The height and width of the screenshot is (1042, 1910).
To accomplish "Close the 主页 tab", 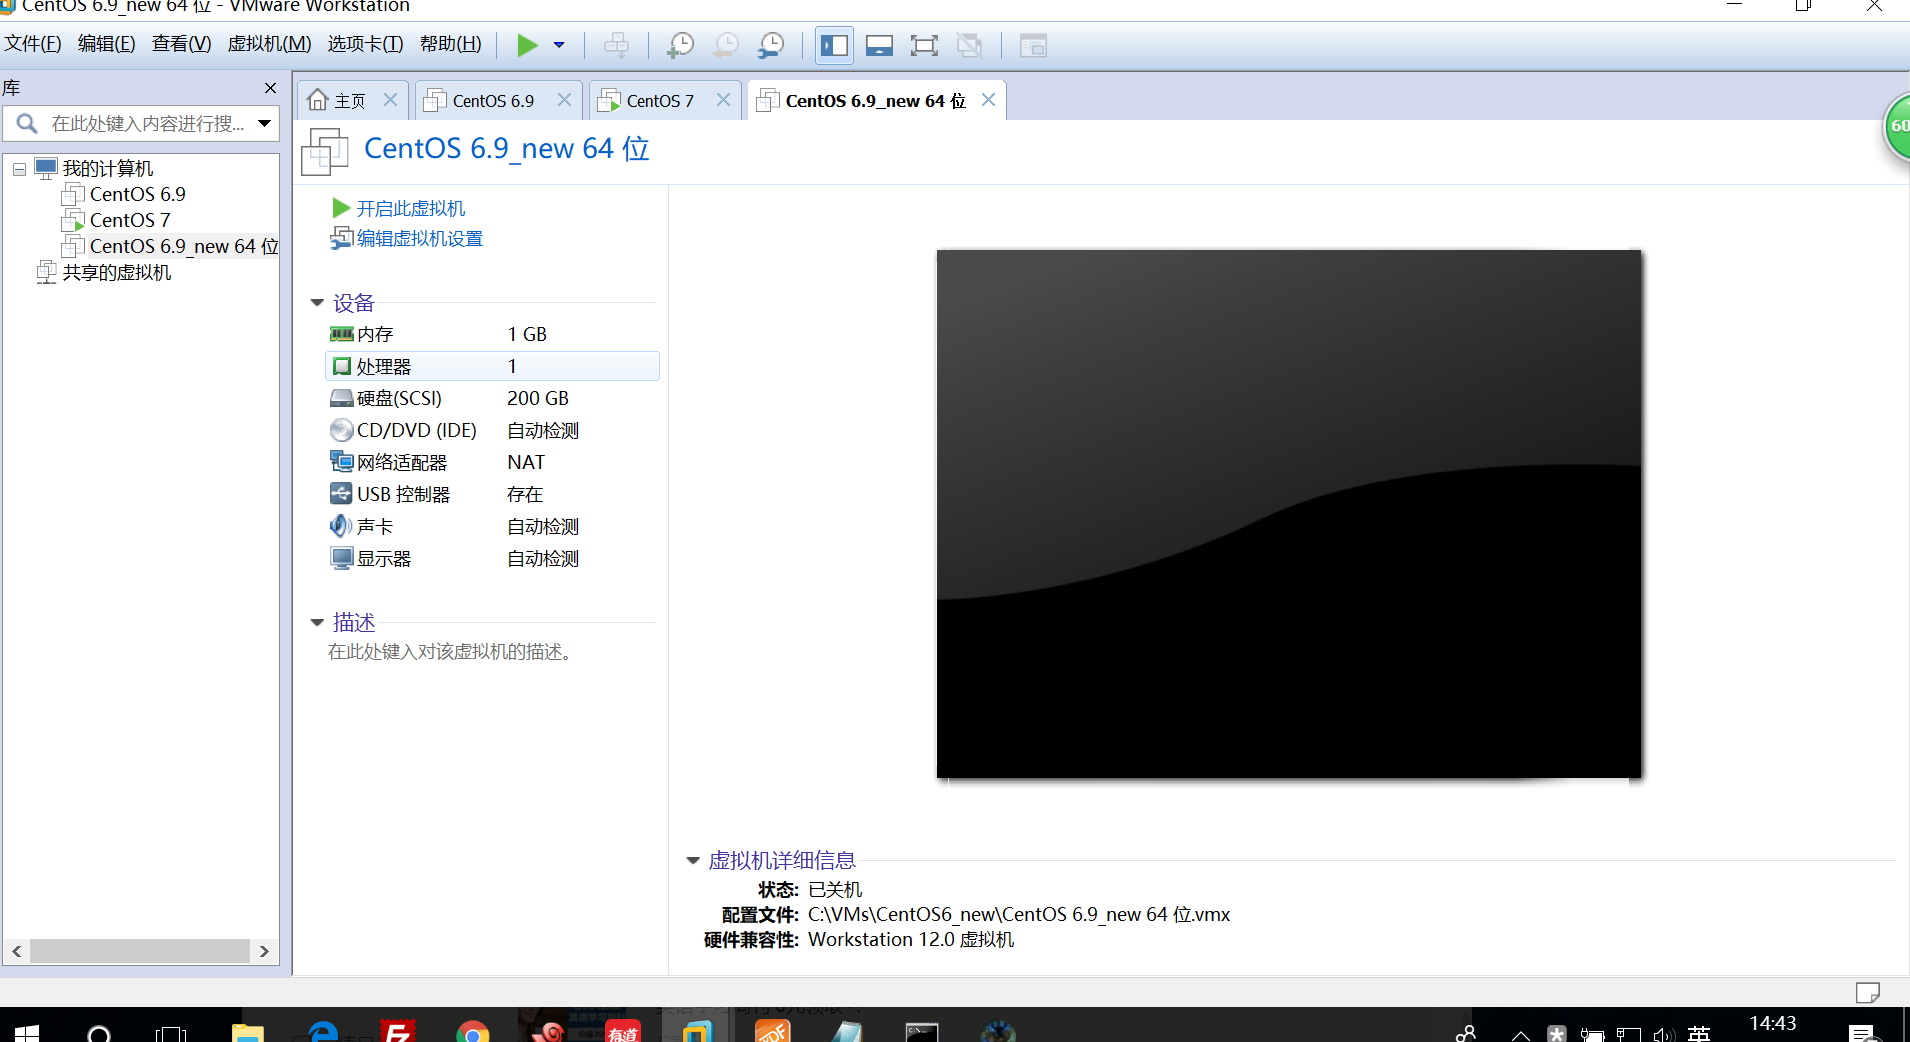I will (390, 100).
